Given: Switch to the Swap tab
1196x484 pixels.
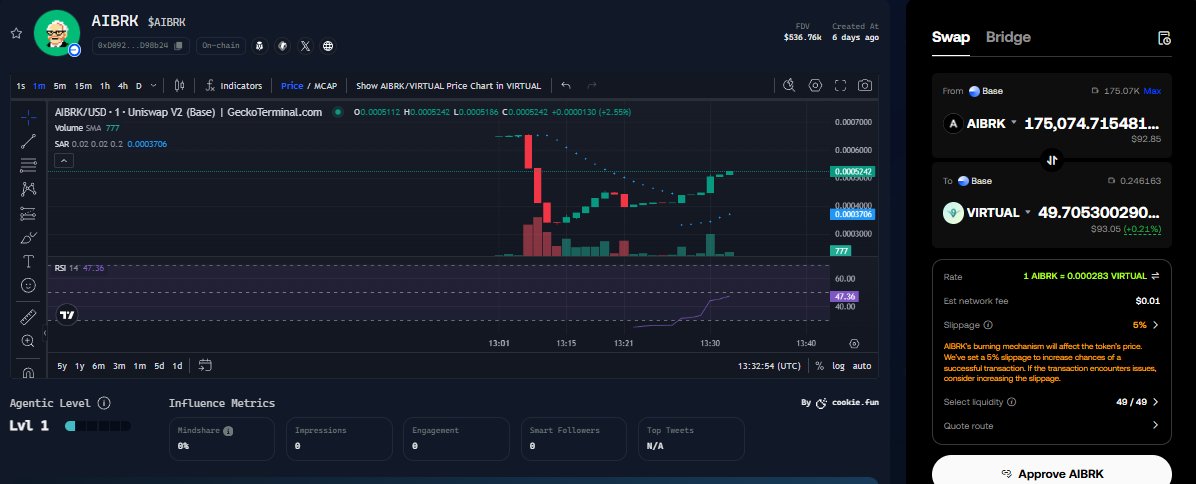Looking at the screenshot, I should pyautogui.click(x=950, y=37).
